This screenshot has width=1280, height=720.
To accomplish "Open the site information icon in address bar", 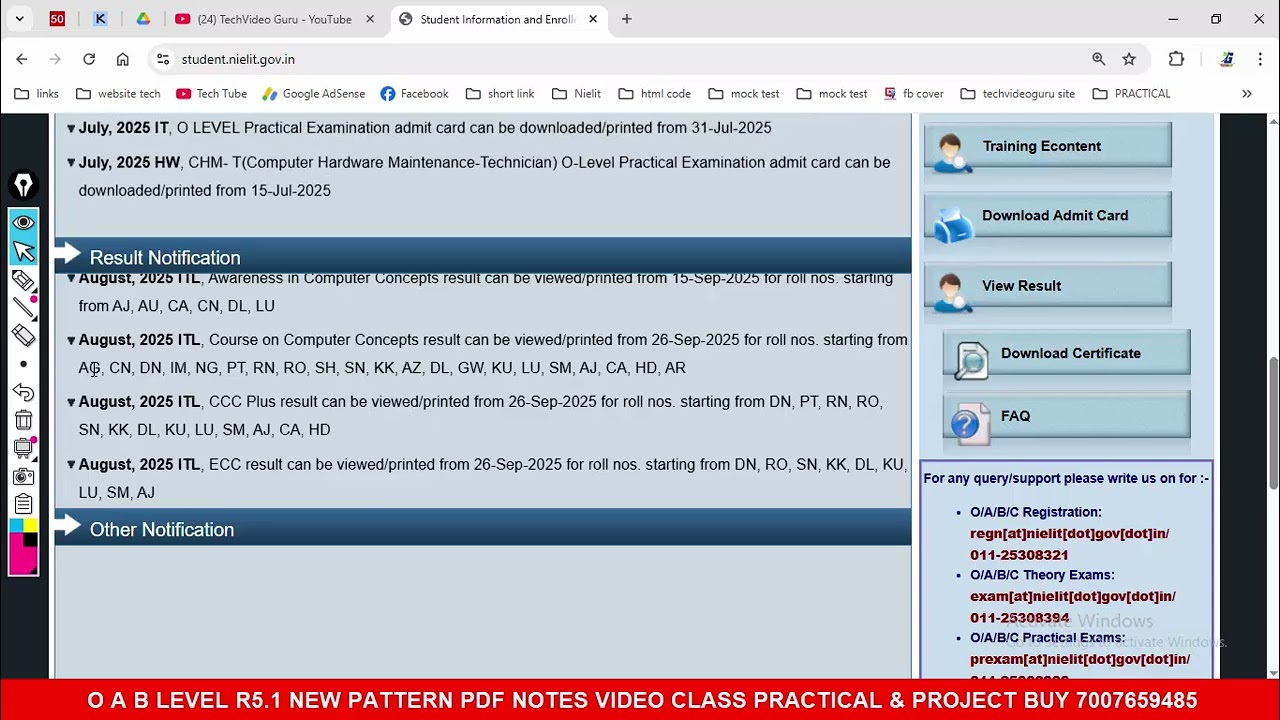I will (x=163, y=59).
